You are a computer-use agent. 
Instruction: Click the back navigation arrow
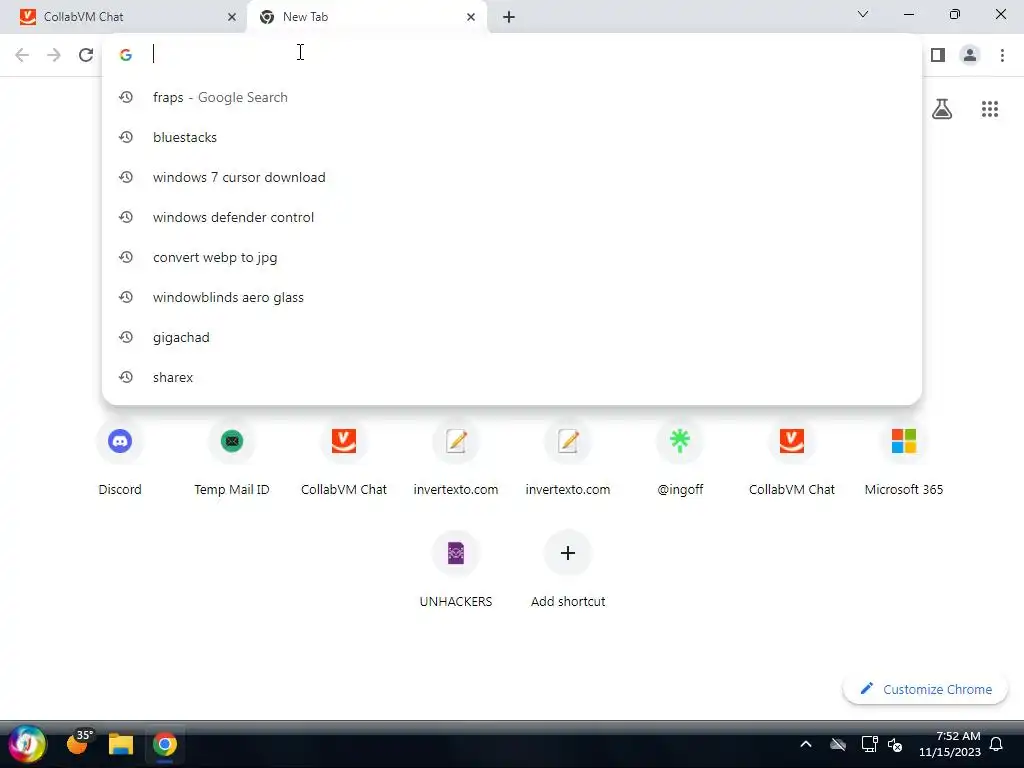[22, 55]
